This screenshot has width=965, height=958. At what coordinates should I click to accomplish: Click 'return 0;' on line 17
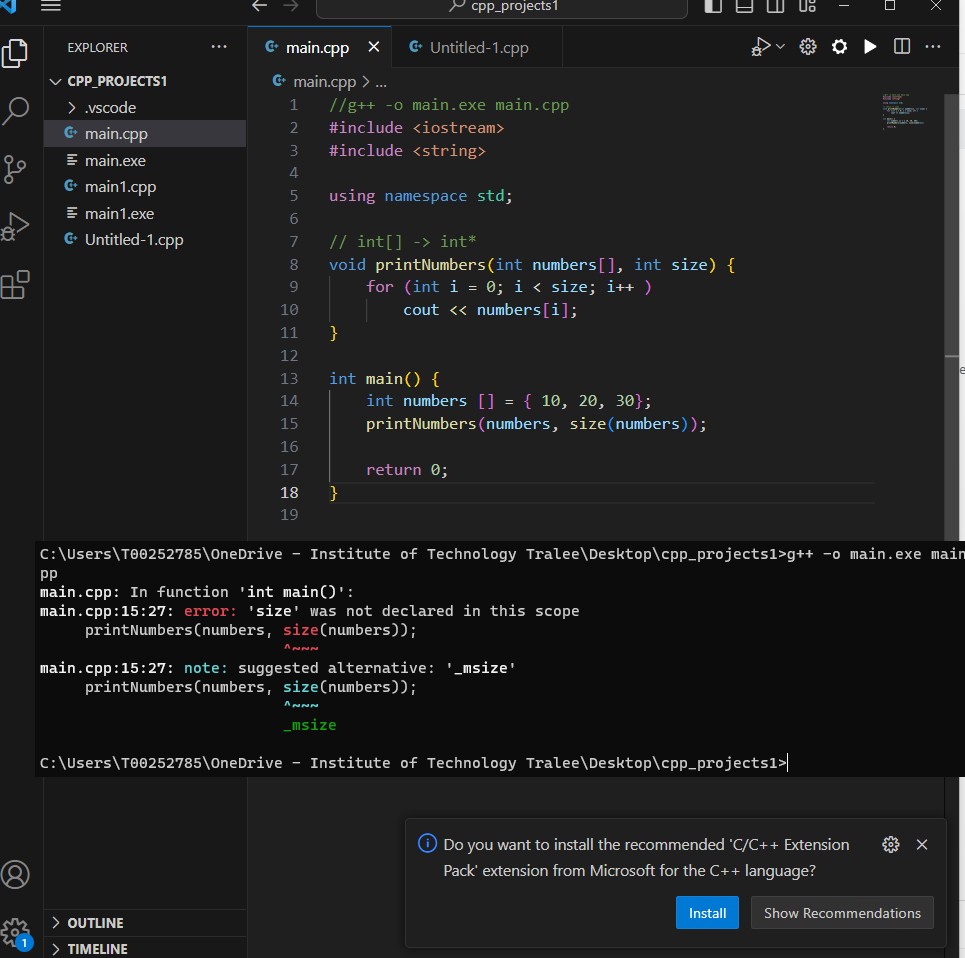[x=407, y=470]
